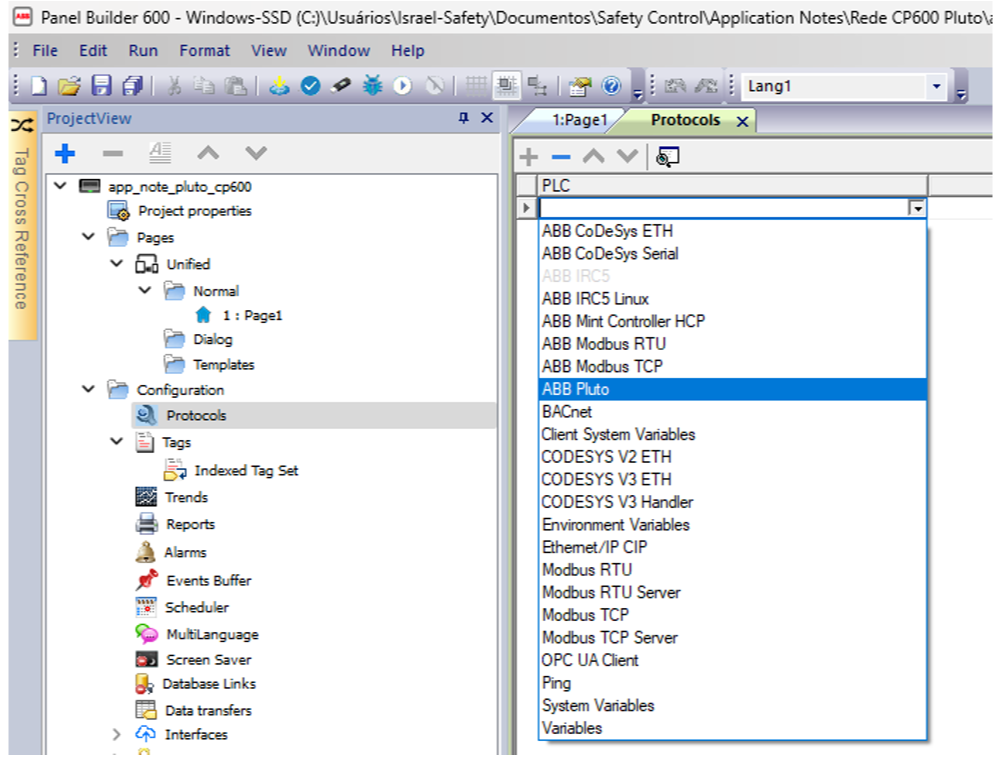Open the project properties toolbar icon

[x=580, y=85]
